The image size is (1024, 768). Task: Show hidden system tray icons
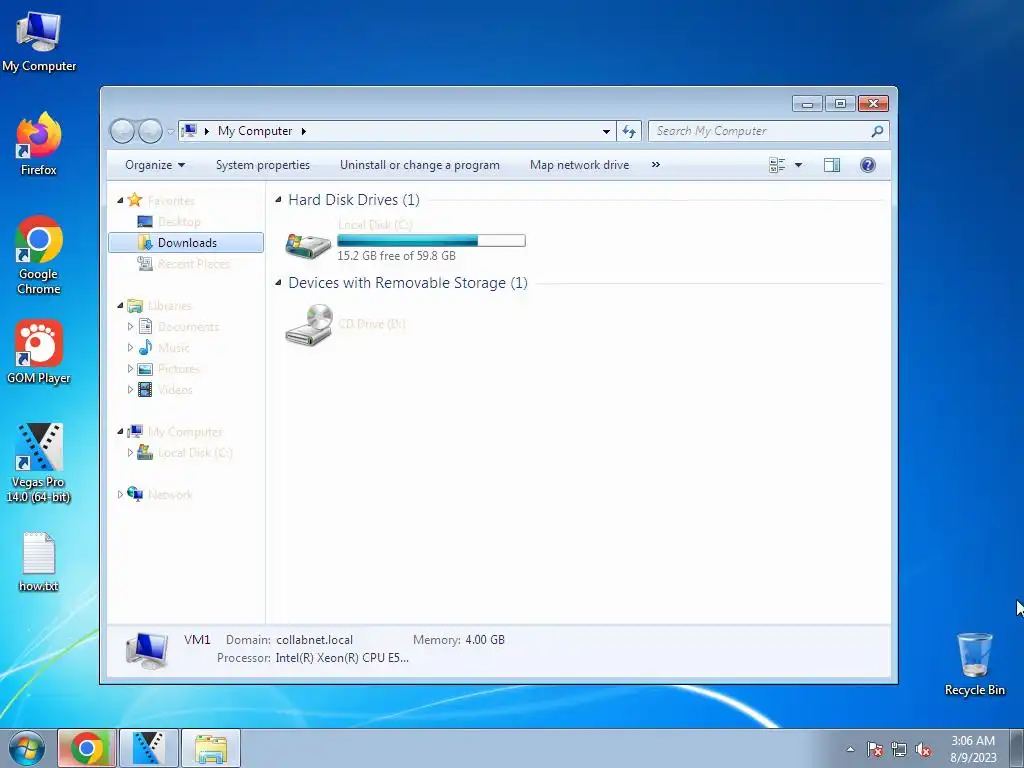850,749
